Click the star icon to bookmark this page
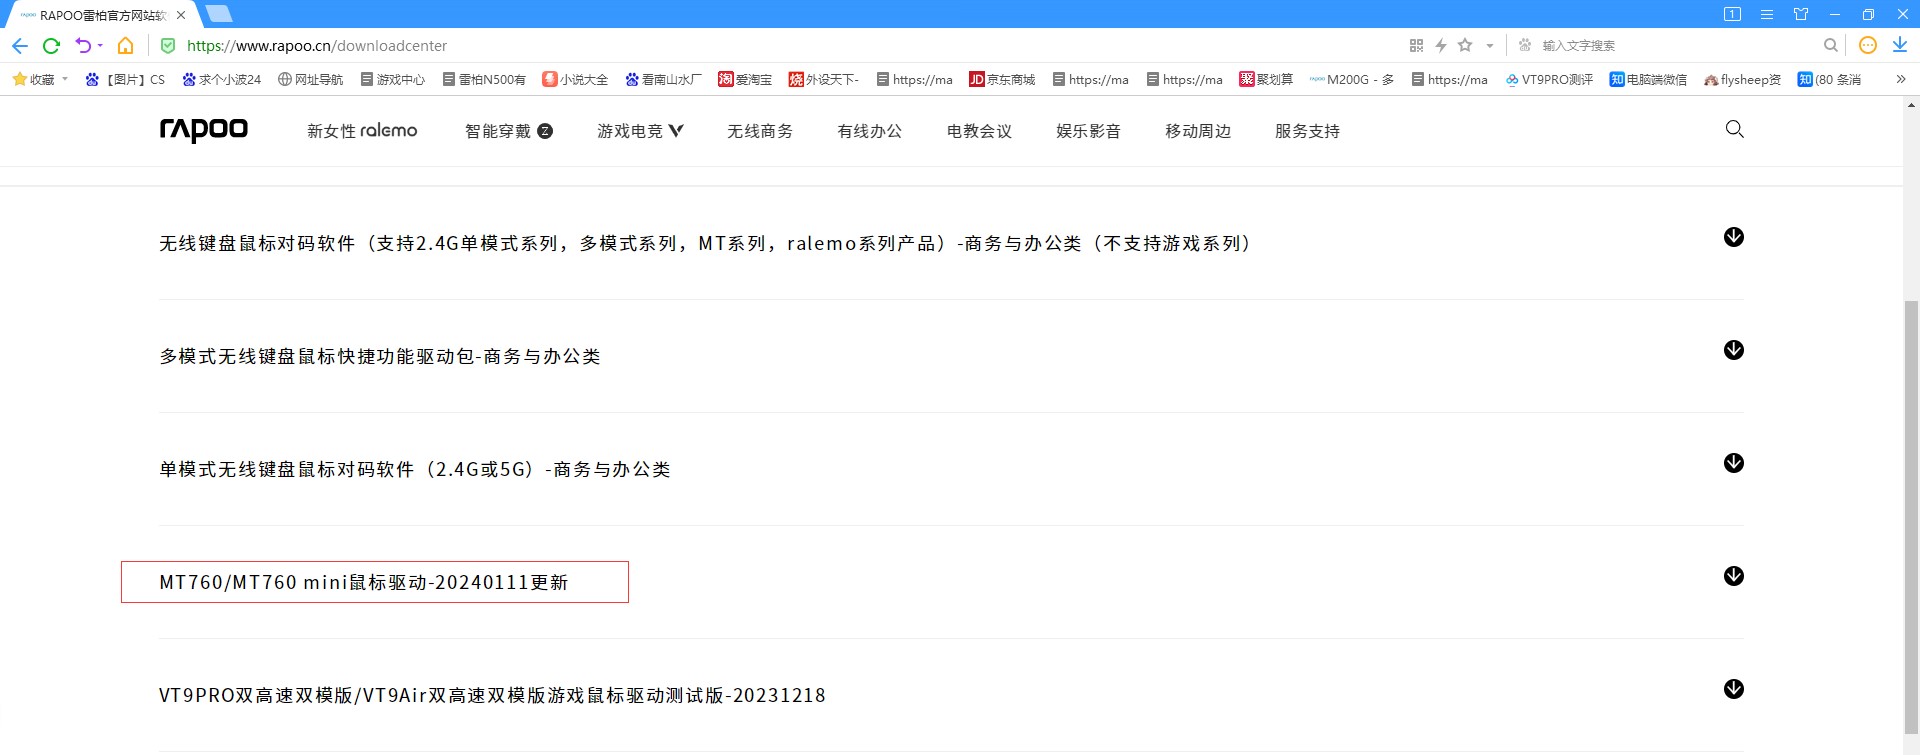 [1465, 45]
